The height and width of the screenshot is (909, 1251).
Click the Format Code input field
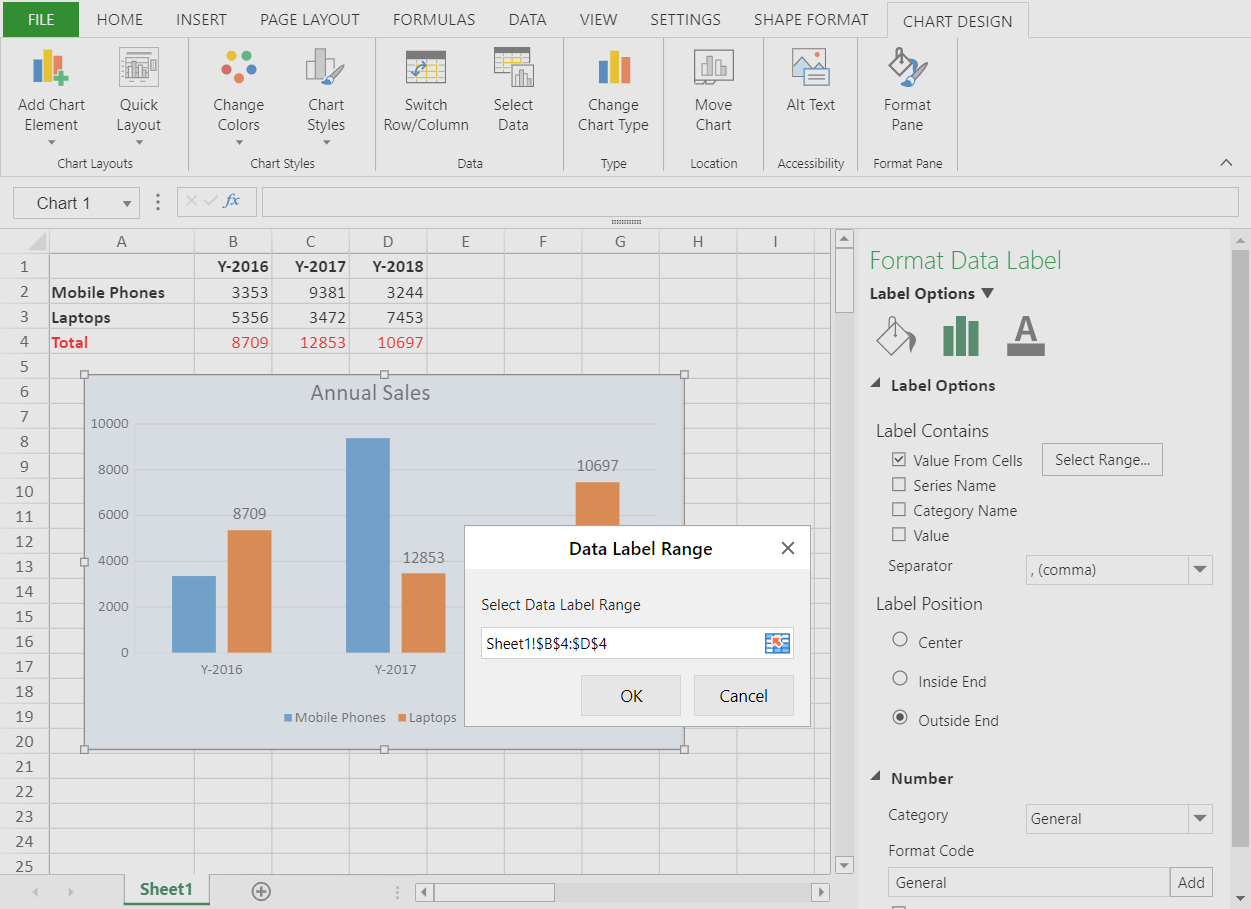click(1029, 882)
